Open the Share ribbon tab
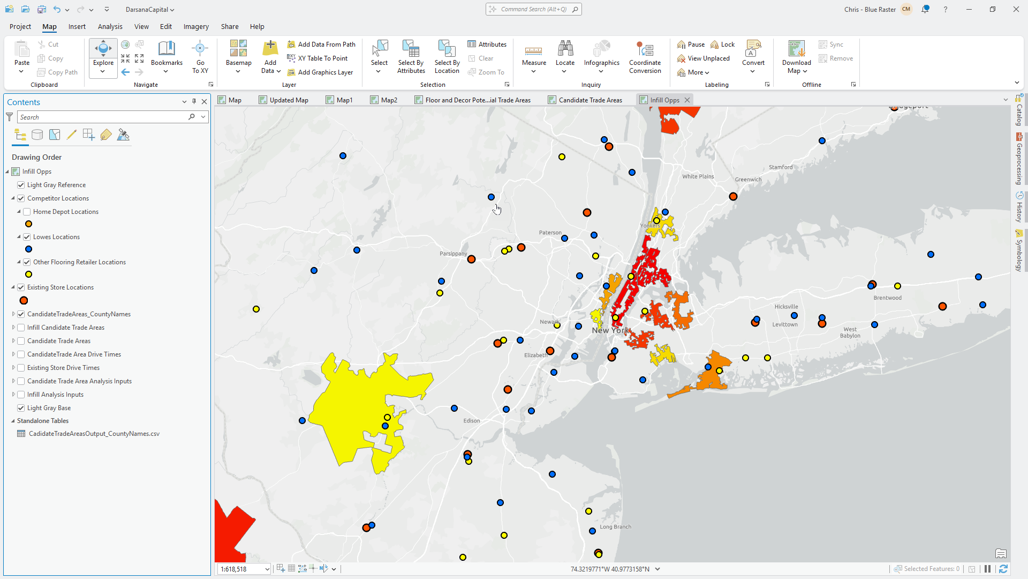1028x579 pixels. [229, 27]
